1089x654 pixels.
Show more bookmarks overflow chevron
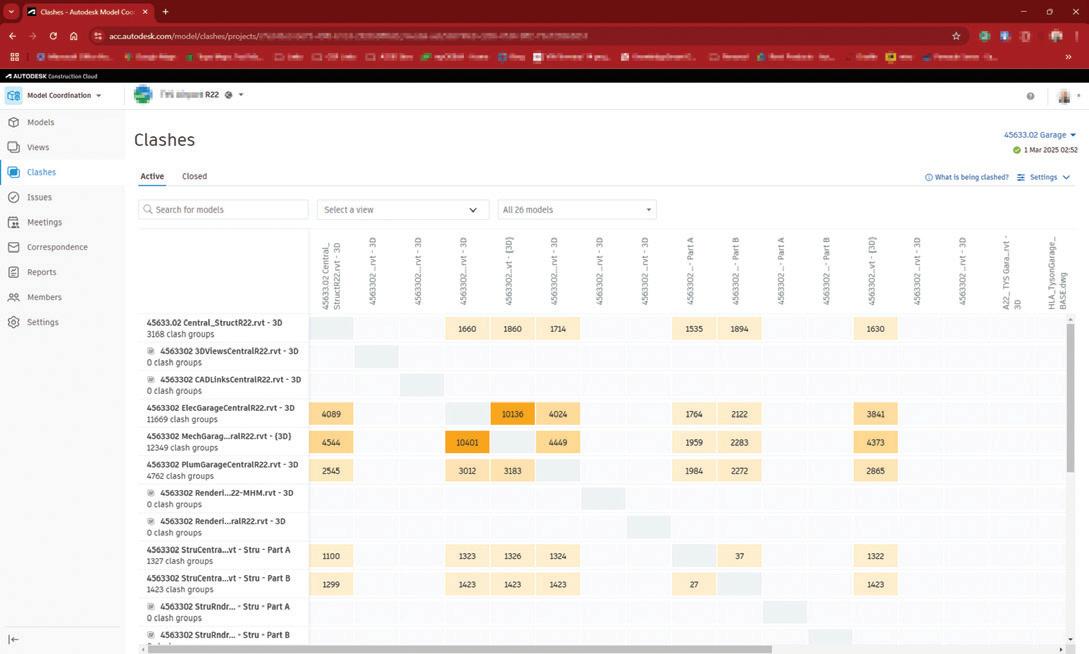point(1068,57)
